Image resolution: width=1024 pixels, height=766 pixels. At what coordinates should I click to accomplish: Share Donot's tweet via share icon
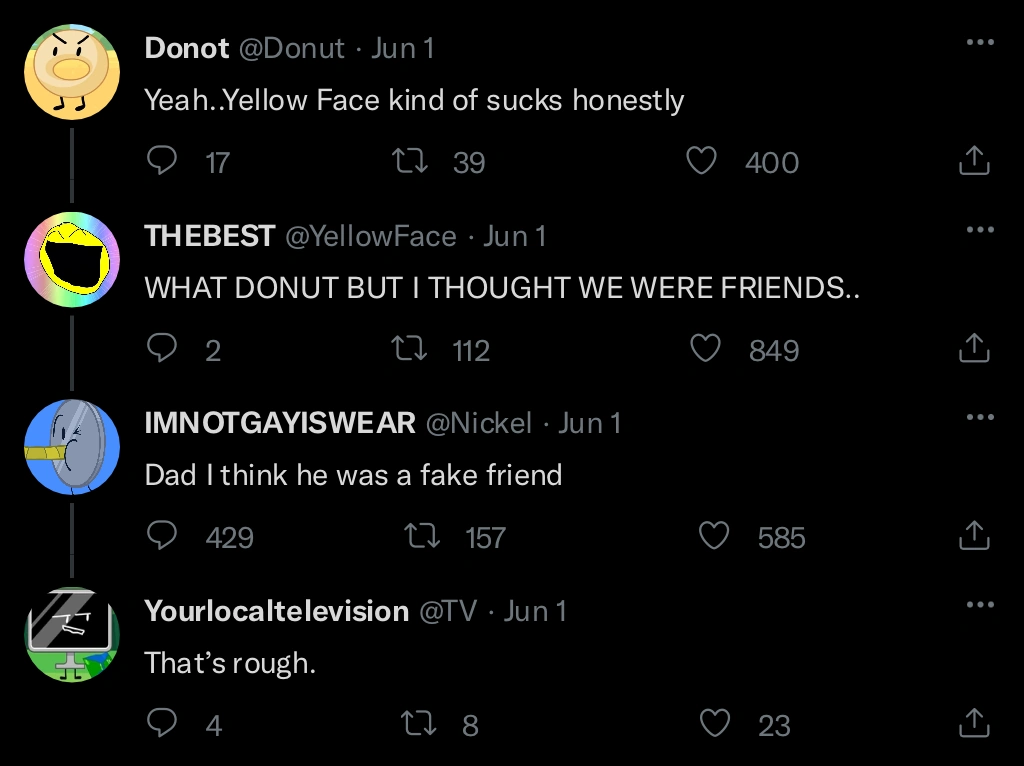click(x=974, y=161)
